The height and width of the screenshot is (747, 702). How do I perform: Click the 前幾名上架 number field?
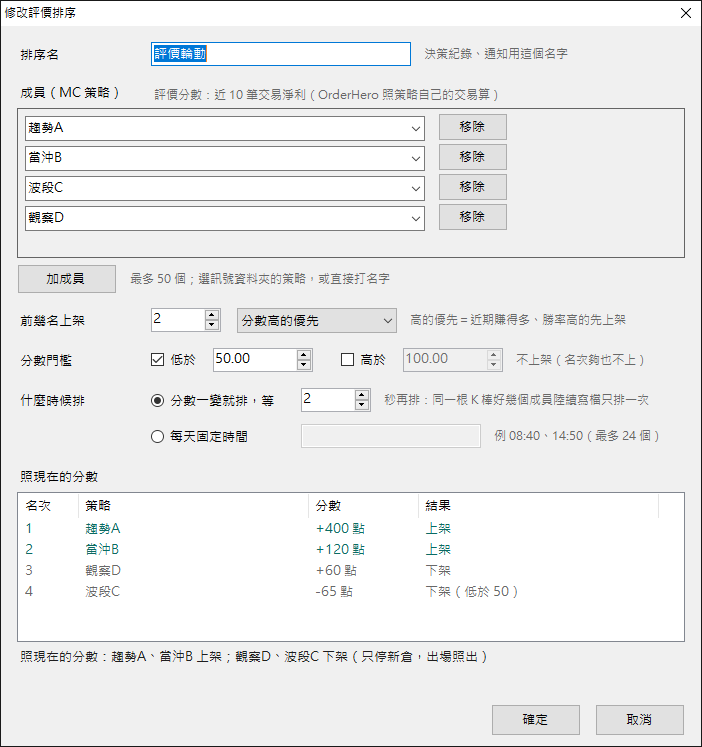178,320
